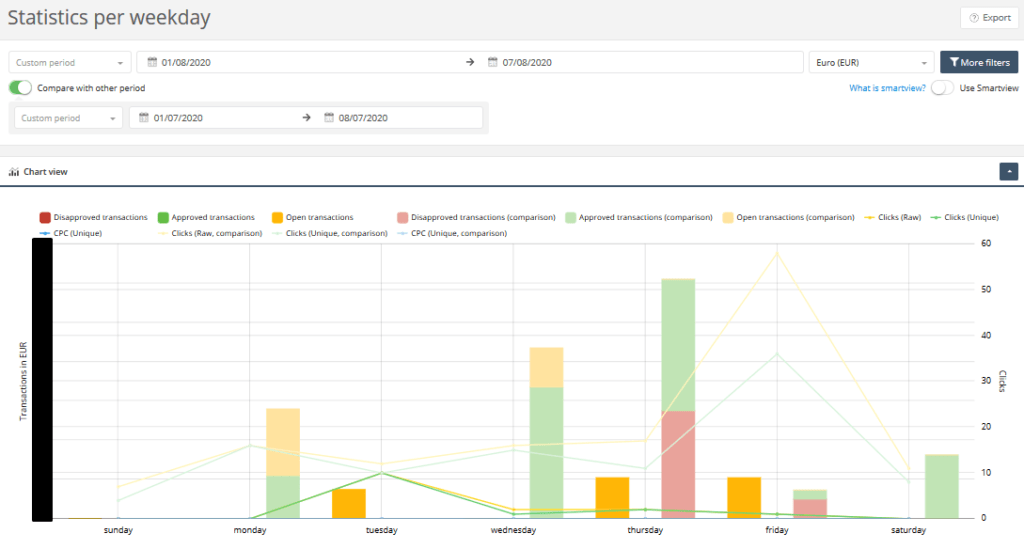Open the More filters panel
1024x549 pixels.
click(979, 62)
